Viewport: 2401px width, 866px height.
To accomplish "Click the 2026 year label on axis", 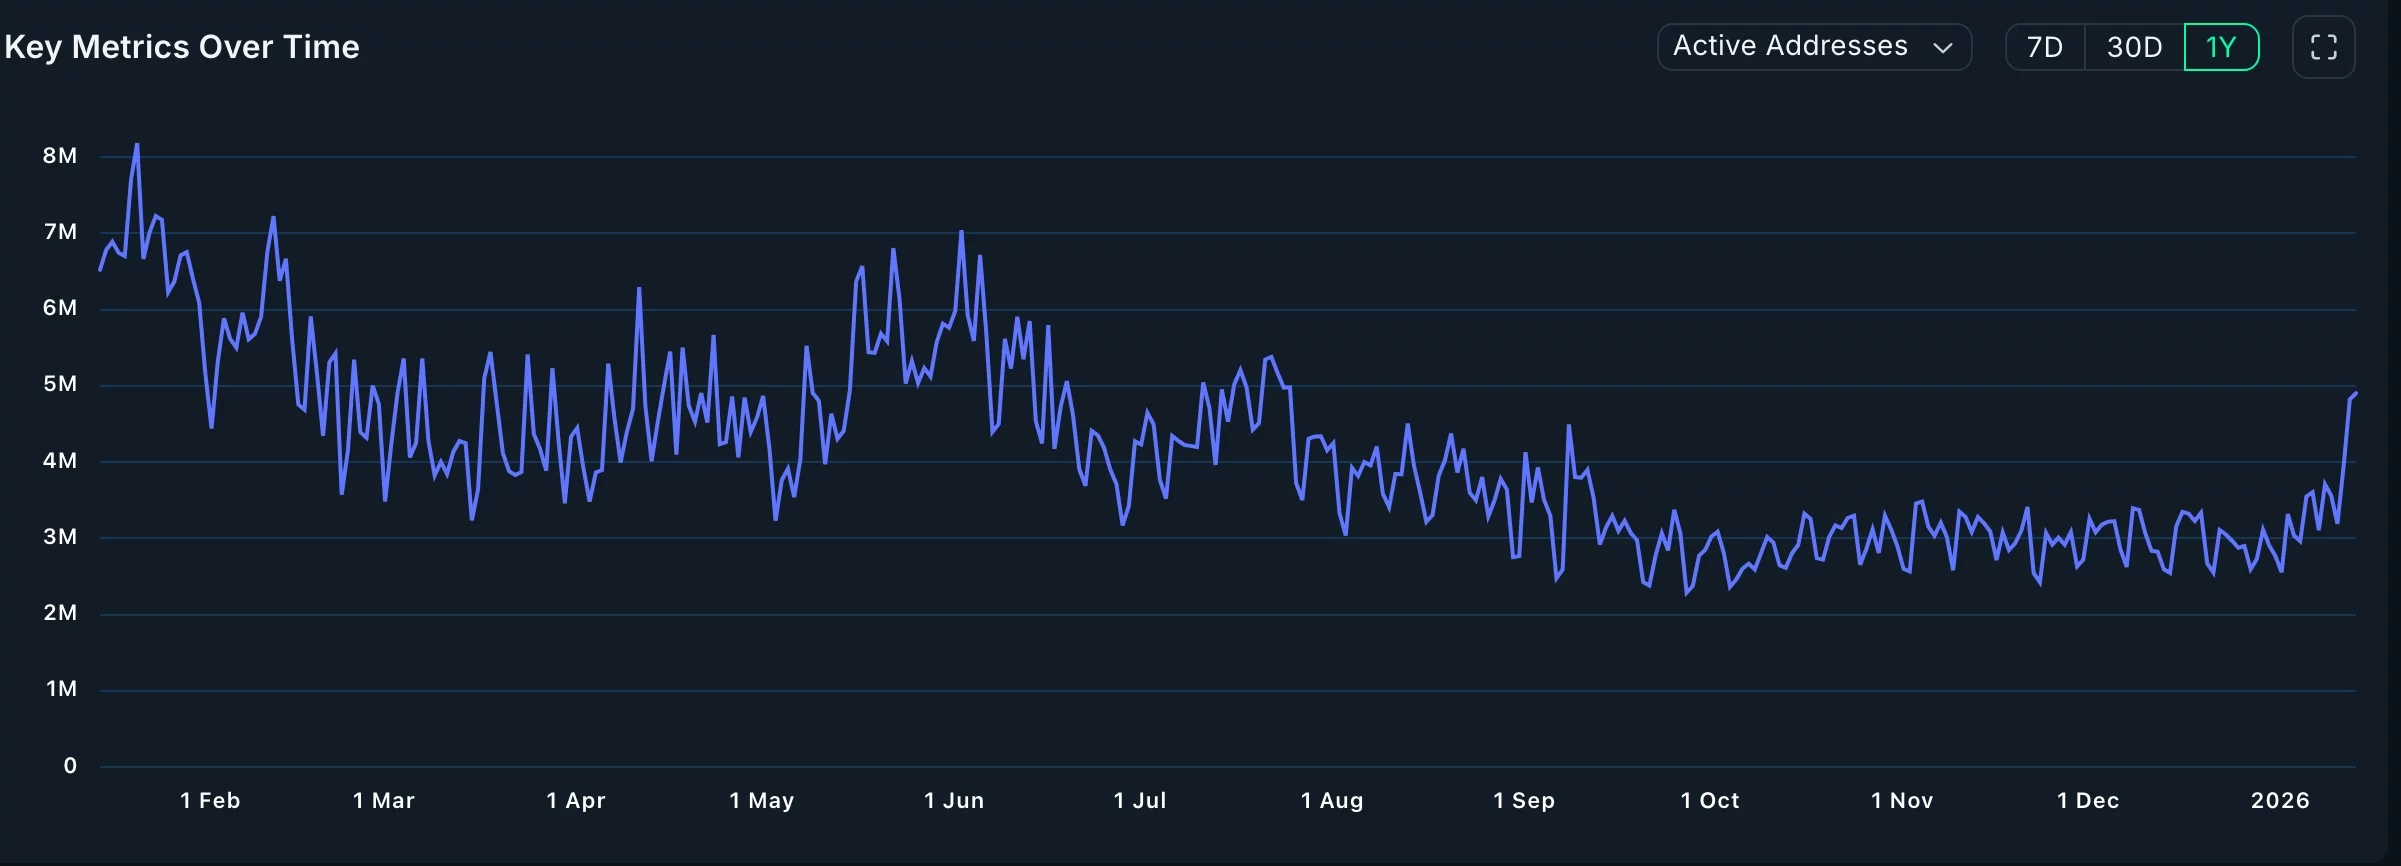I will click(2280, 800).
